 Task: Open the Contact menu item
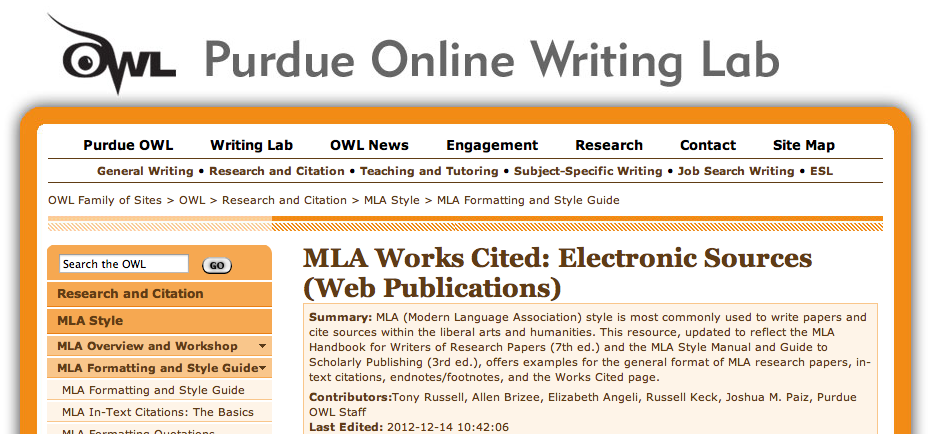(707, 145)
